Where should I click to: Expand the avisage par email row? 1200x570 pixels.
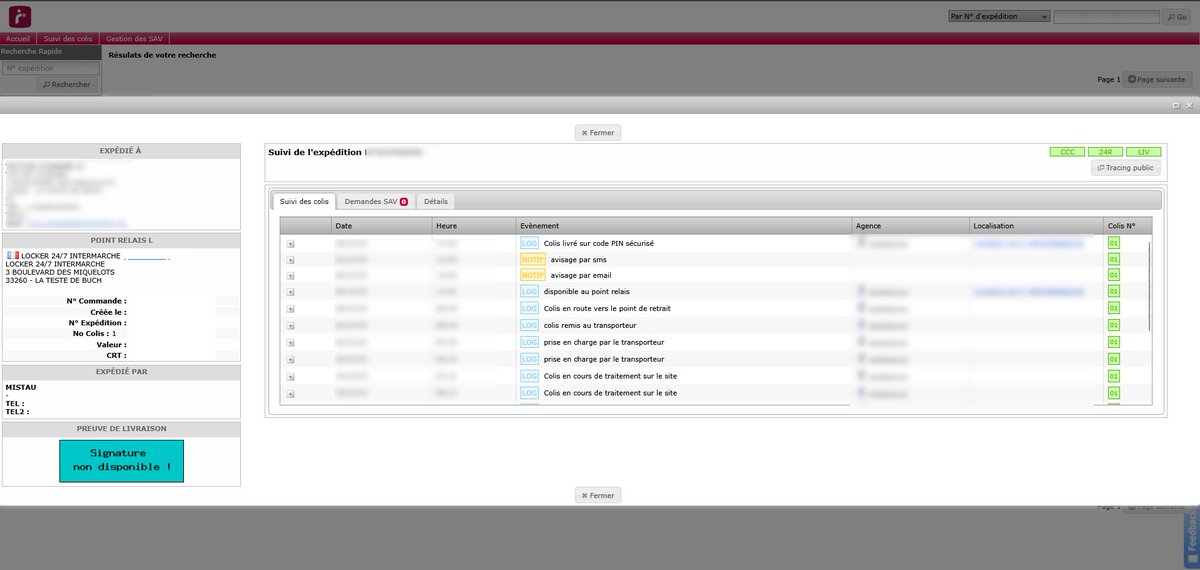[x=290, y=275]
